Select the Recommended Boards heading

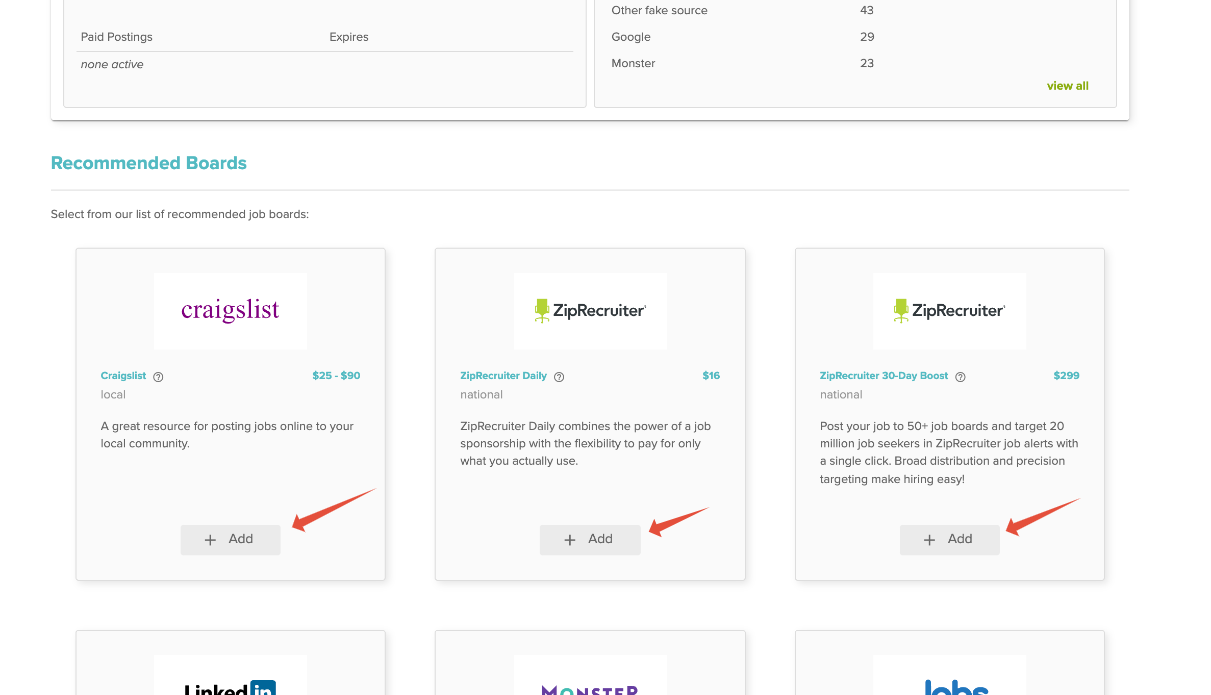pyautogui.click(x=149, y=163)
